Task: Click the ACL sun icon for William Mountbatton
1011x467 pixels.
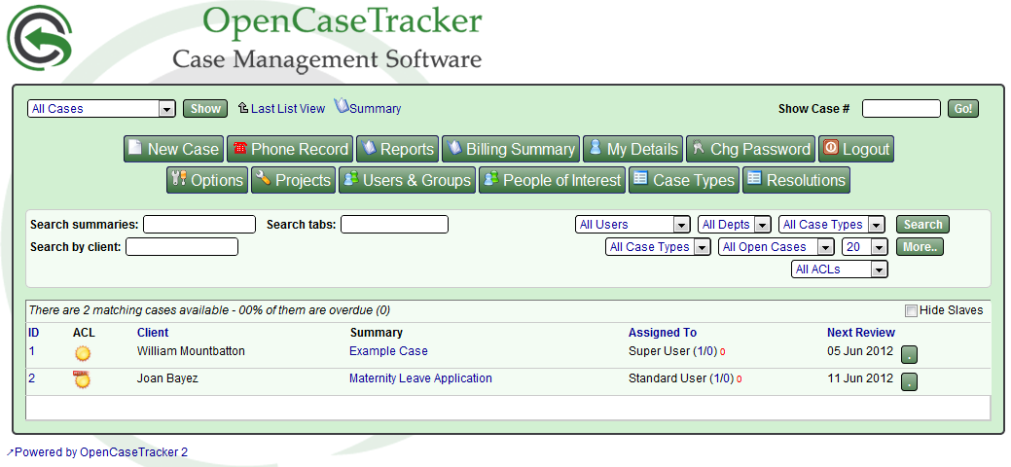Action: pyautogui.click(x=83, y=353)
